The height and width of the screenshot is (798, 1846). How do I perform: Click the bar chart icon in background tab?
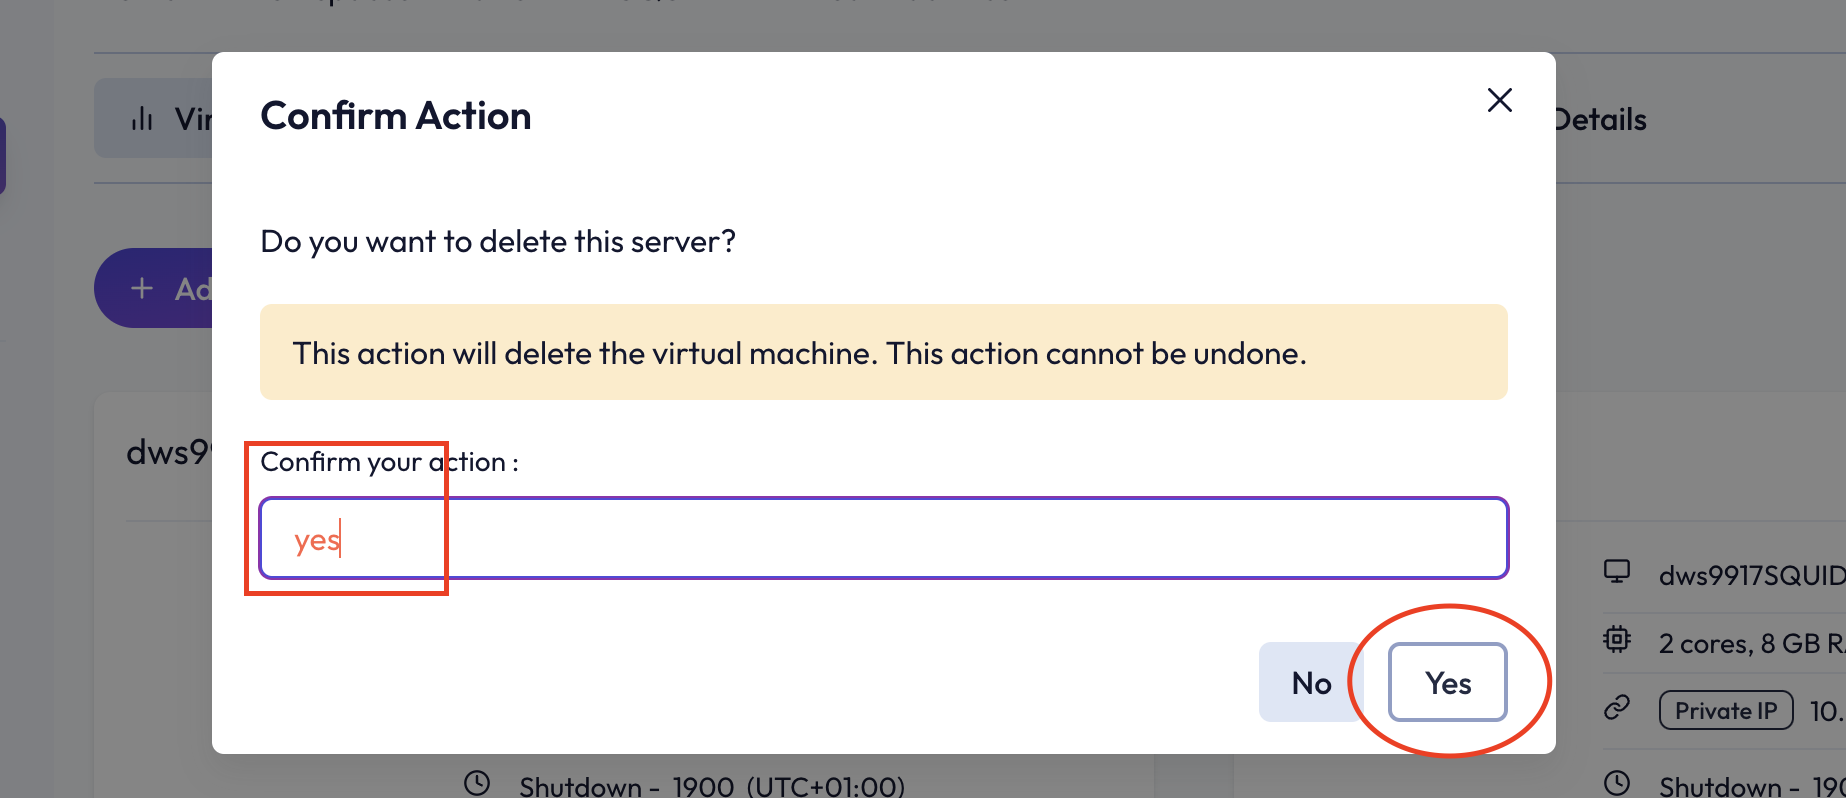pos(142,119)
